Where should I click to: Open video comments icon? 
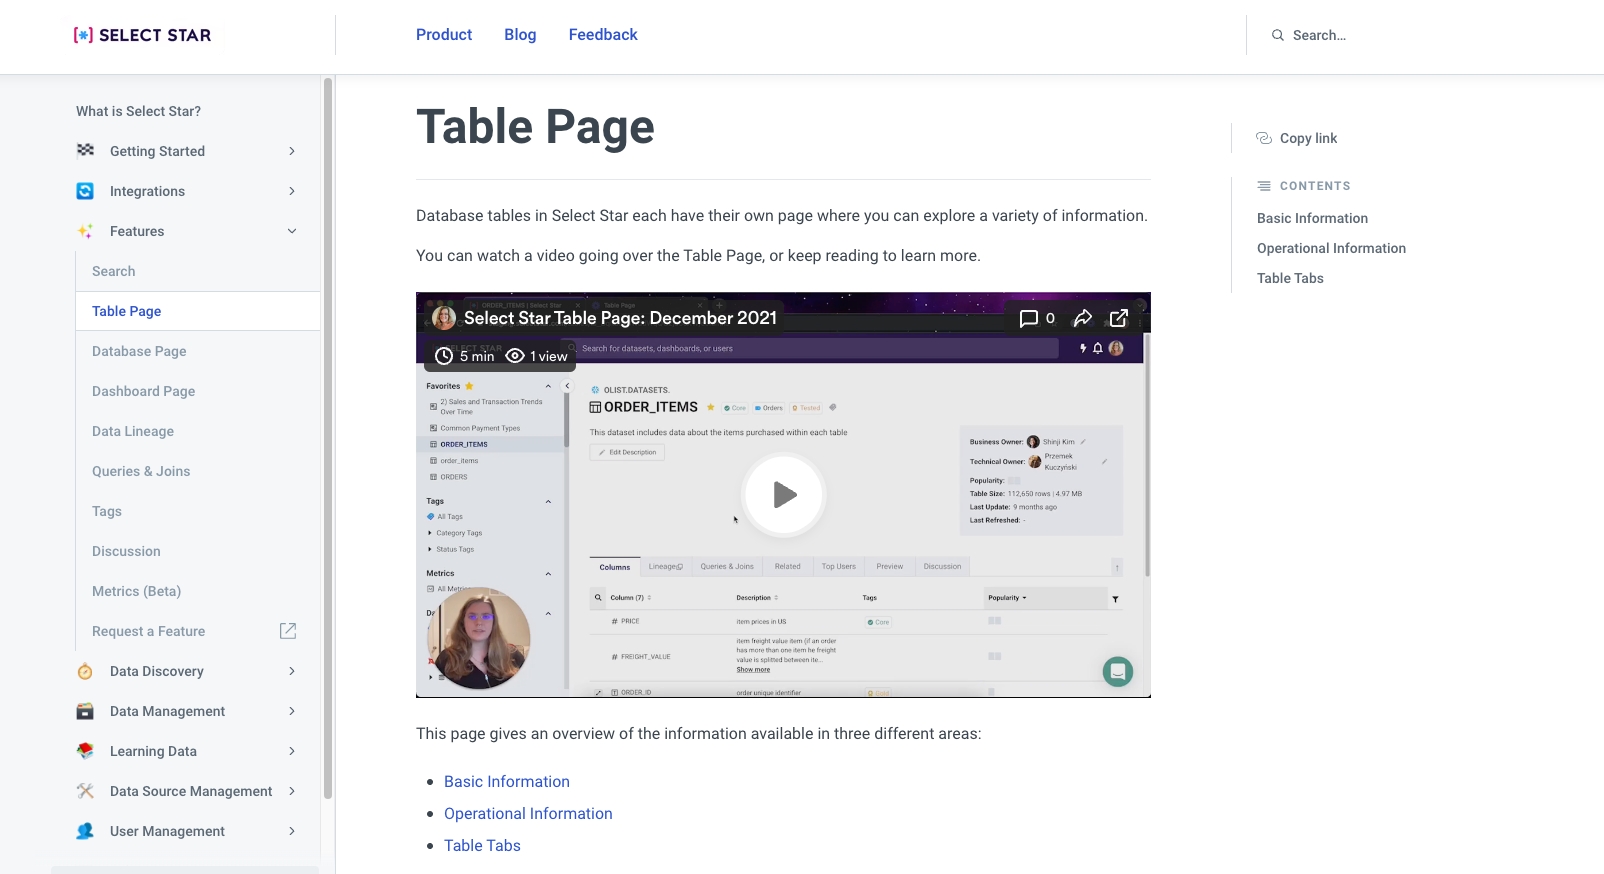click(1028, 318)
